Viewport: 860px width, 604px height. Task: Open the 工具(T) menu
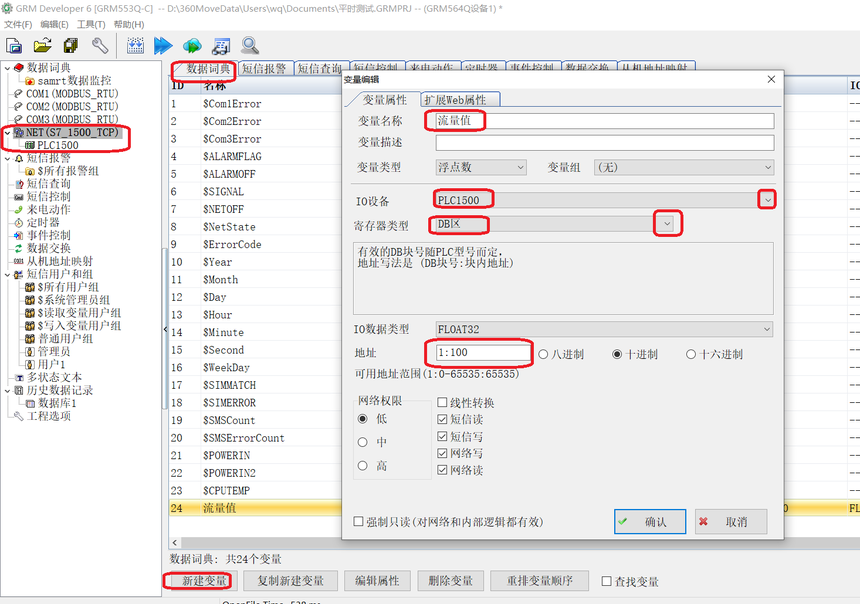[91, 24]
